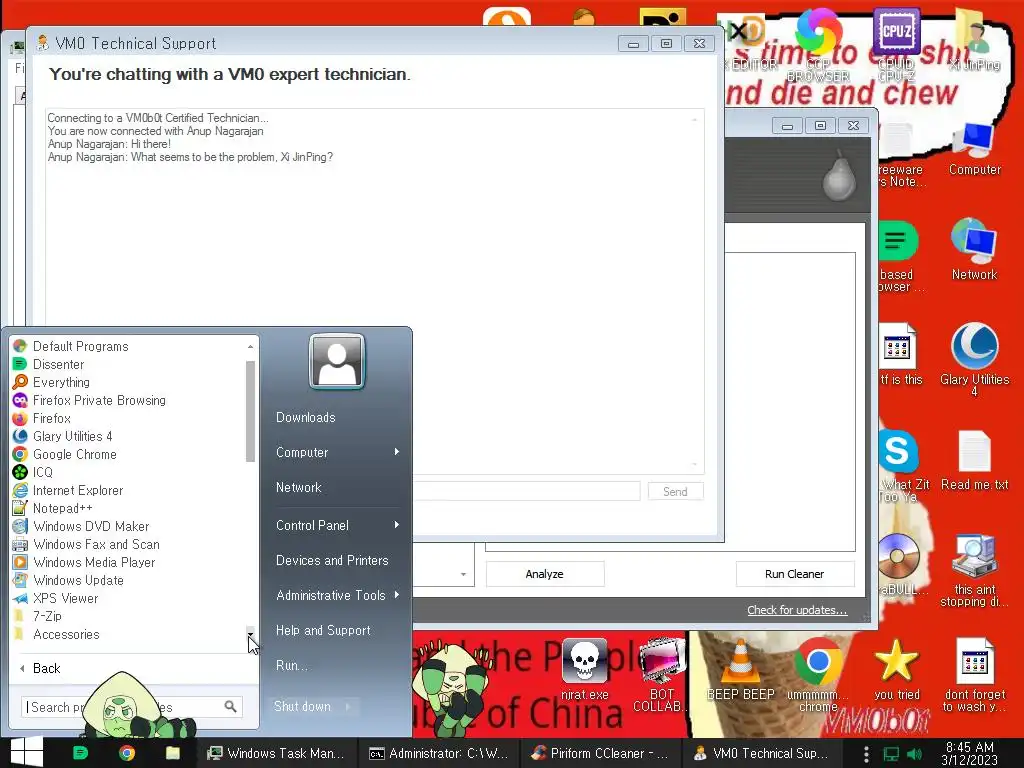Expand the Computer submenu arrow
Screen dimensions: 1024x768
coord(396,452)
